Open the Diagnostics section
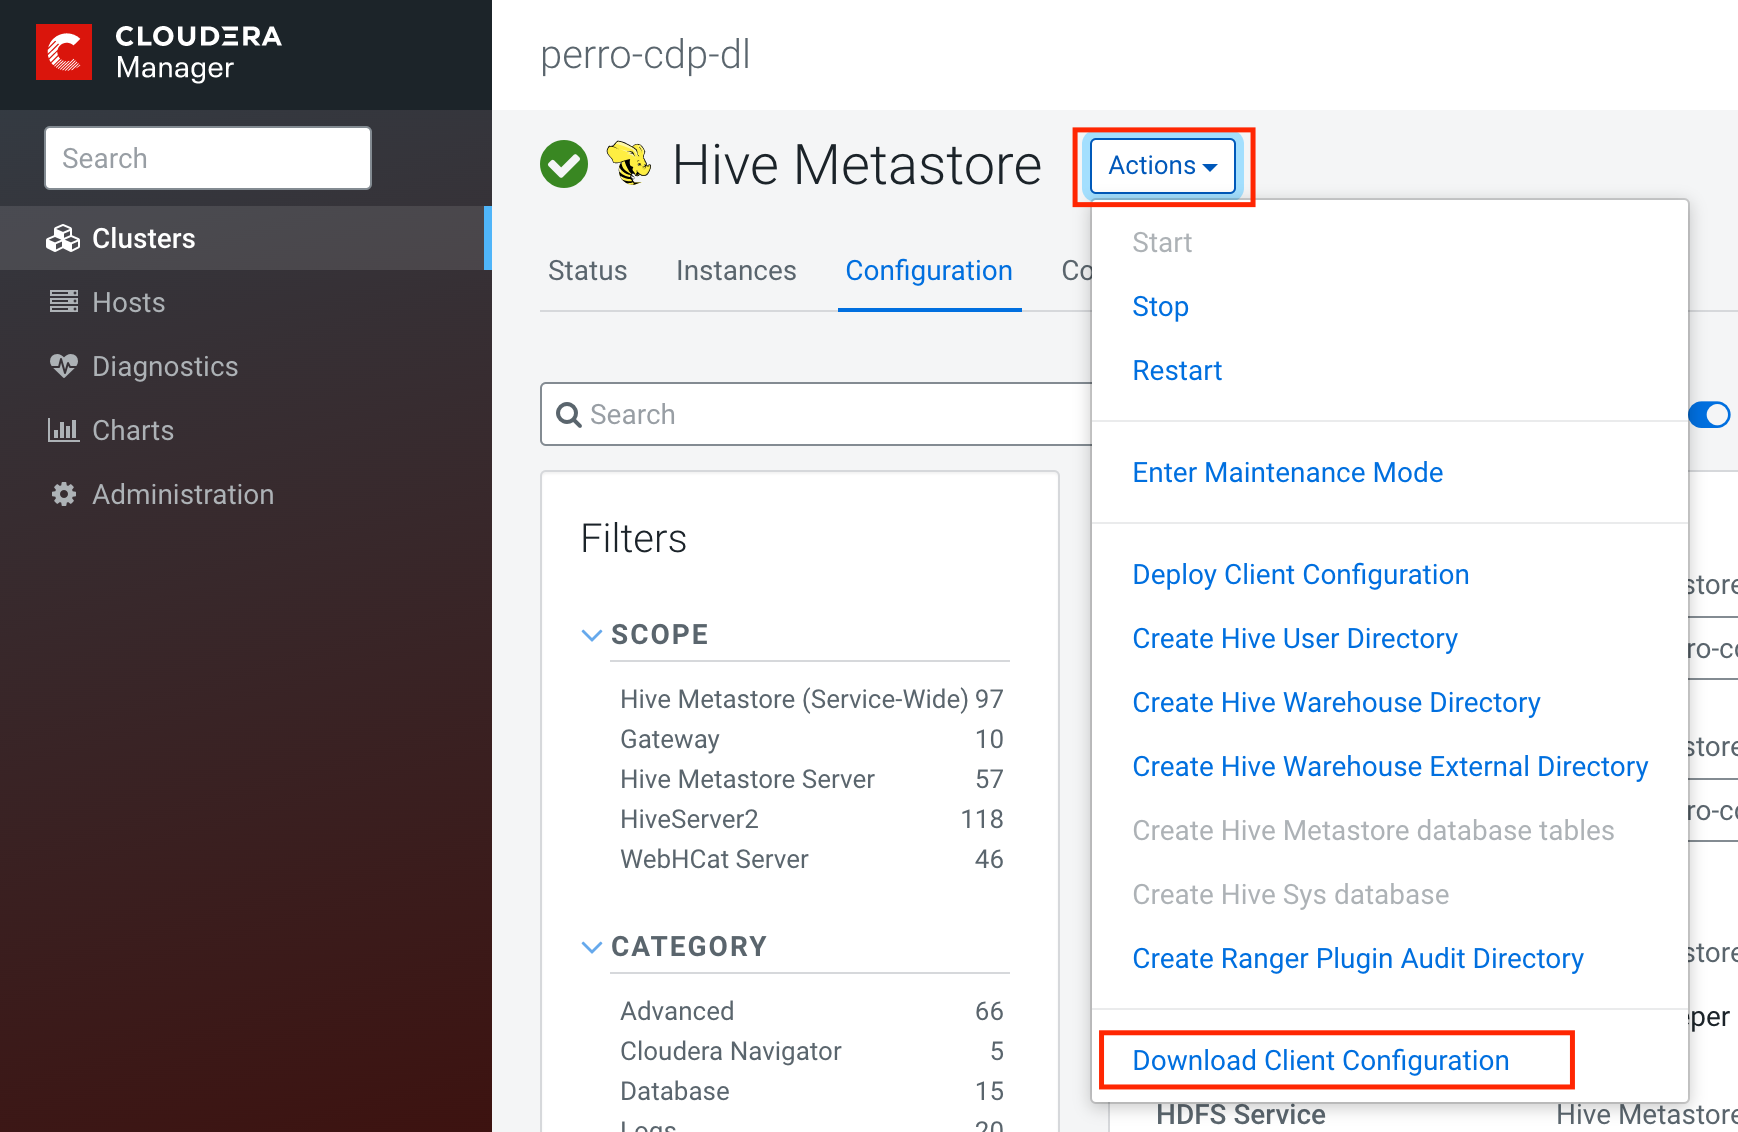Screen dimensions: 1738x1132 coord(164,366)
